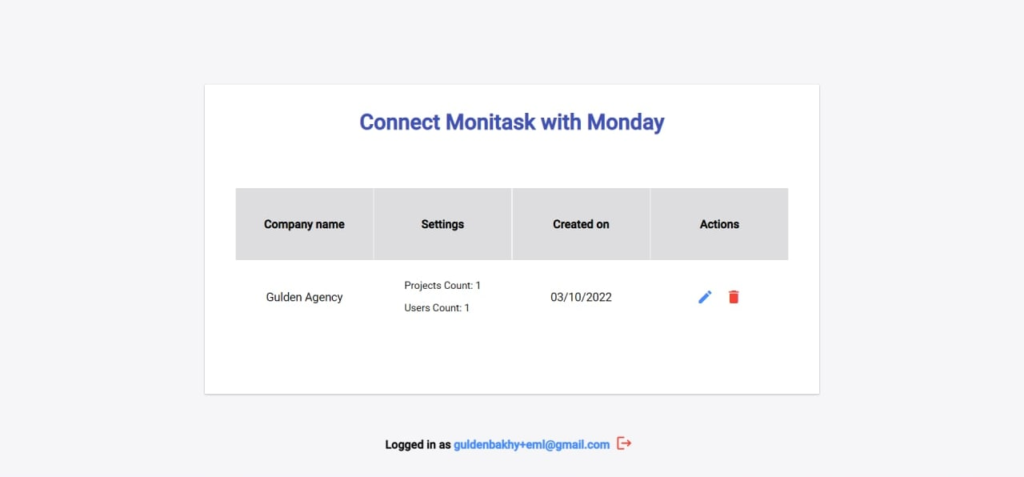Click the "Logged in as" label
The width and height of the screenshot is (1024, 477).
(417, 444)
